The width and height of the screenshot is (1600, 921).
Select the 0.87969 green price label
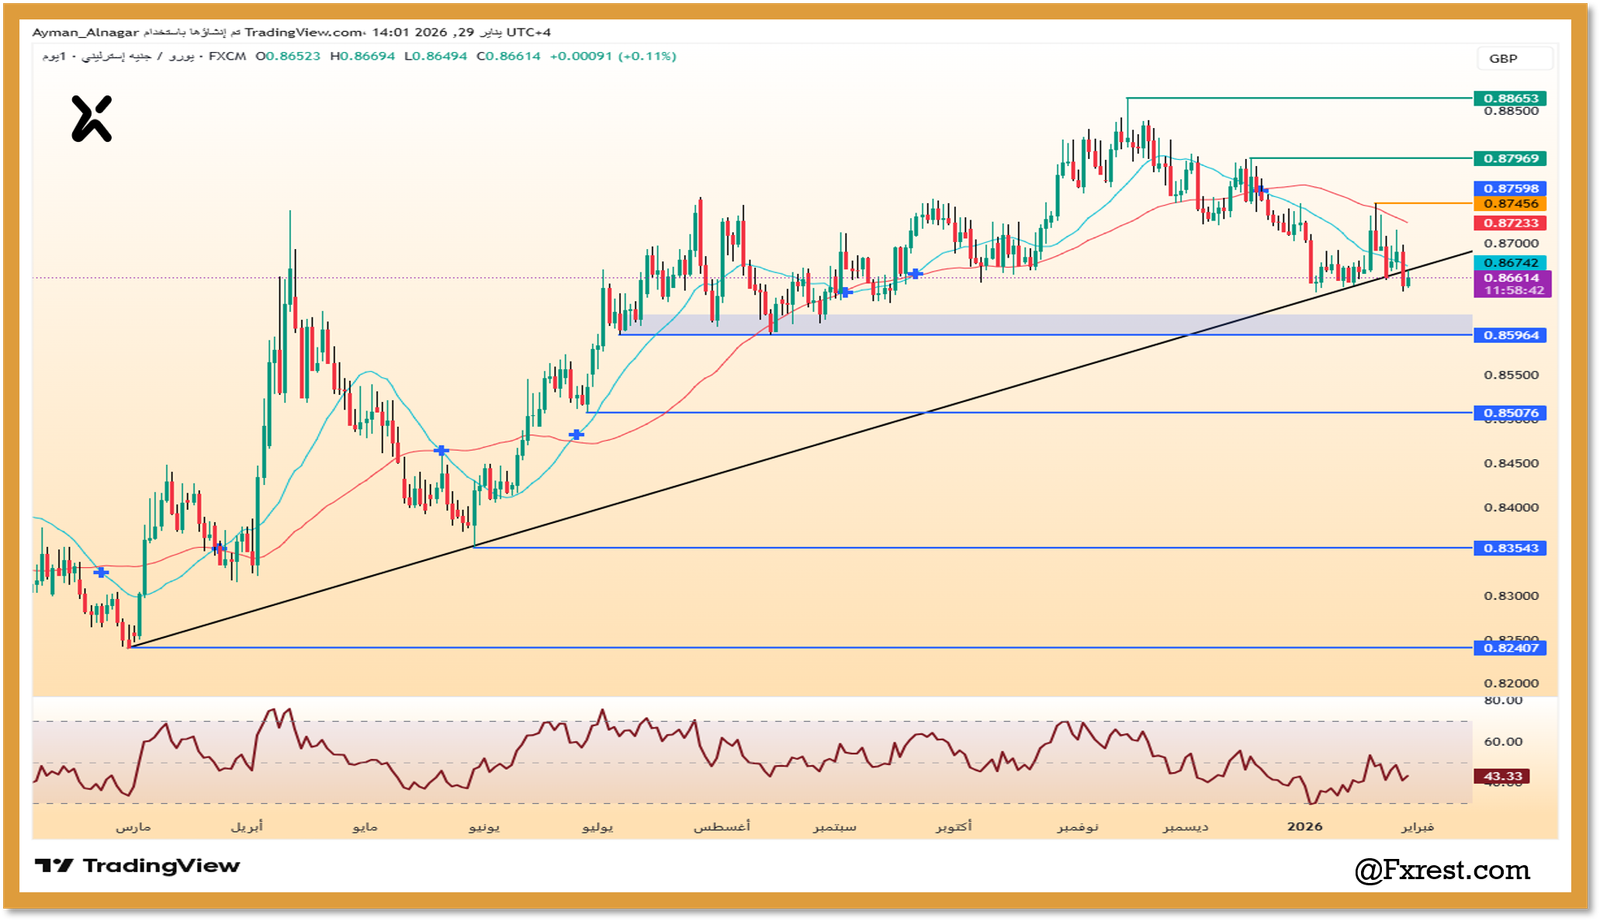point(1510,158)
